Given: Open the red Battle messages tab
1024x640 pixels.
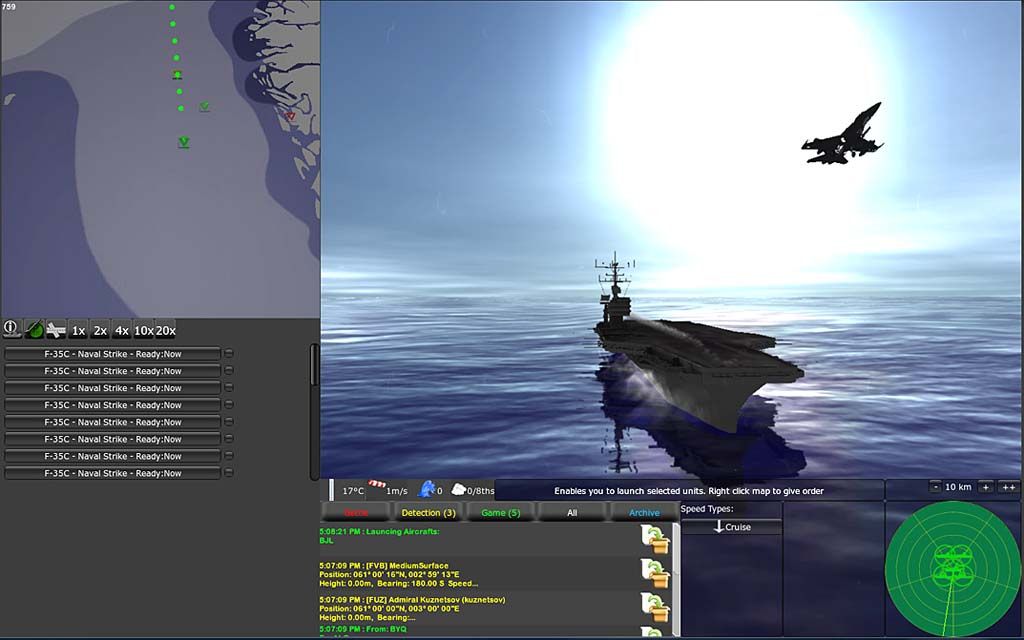Looking at the screenshot, I should [x=356, y=513].
